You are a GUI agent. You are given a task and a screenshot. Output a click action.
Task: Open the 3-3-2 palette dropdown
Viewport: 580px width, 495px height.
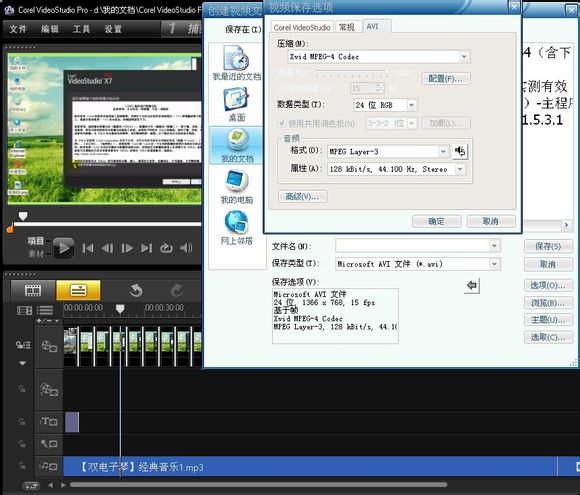[x=412, y=123]
